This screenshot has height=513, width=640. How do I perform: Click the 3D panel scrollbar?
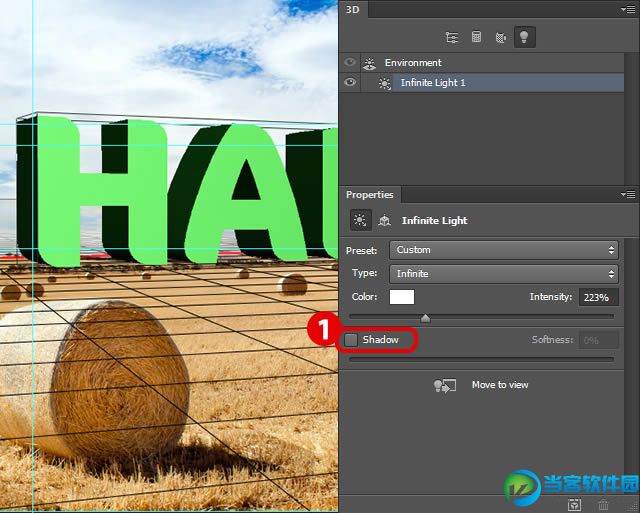click(x=631, y=118)
